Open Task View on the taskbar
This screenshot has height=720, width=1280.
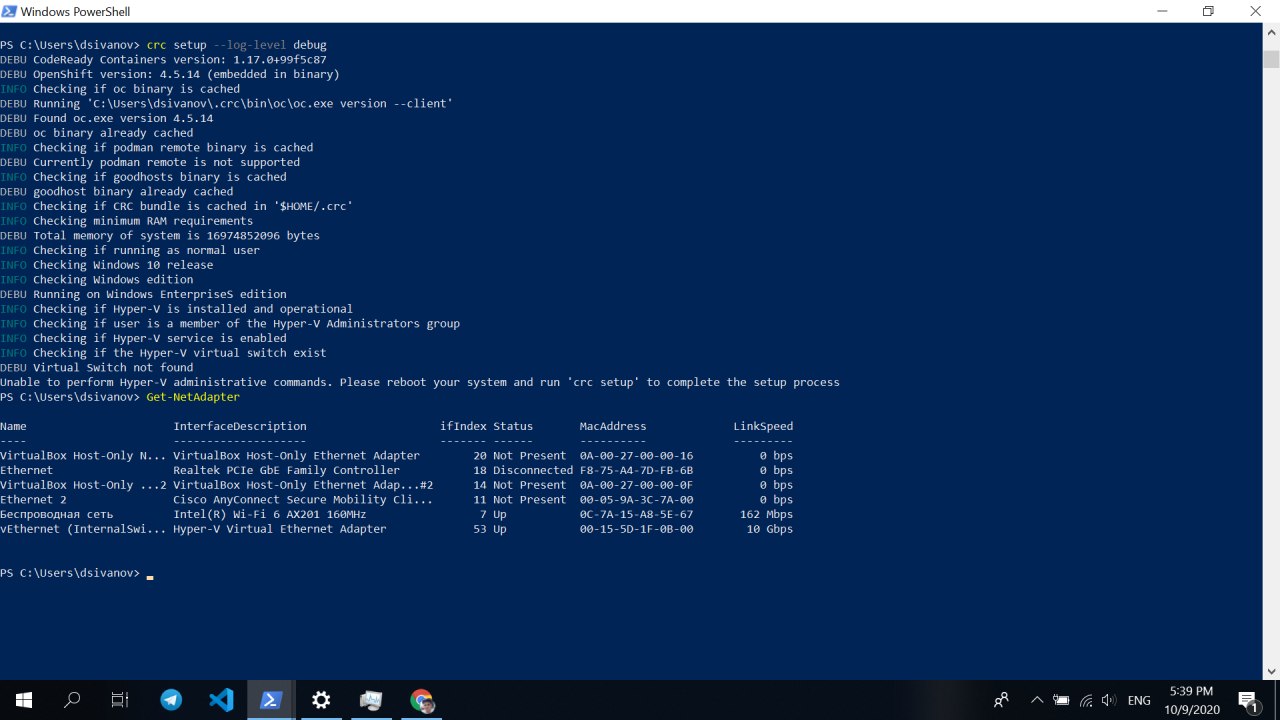tap(120, 700)
